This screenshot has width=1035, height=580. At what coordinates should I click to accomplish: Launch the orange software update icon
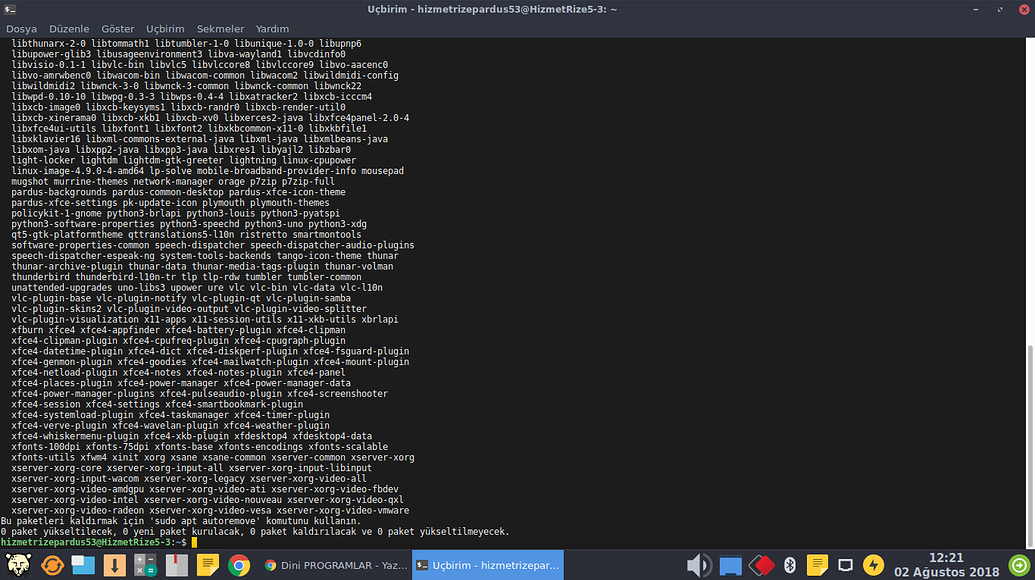[51, 565]
